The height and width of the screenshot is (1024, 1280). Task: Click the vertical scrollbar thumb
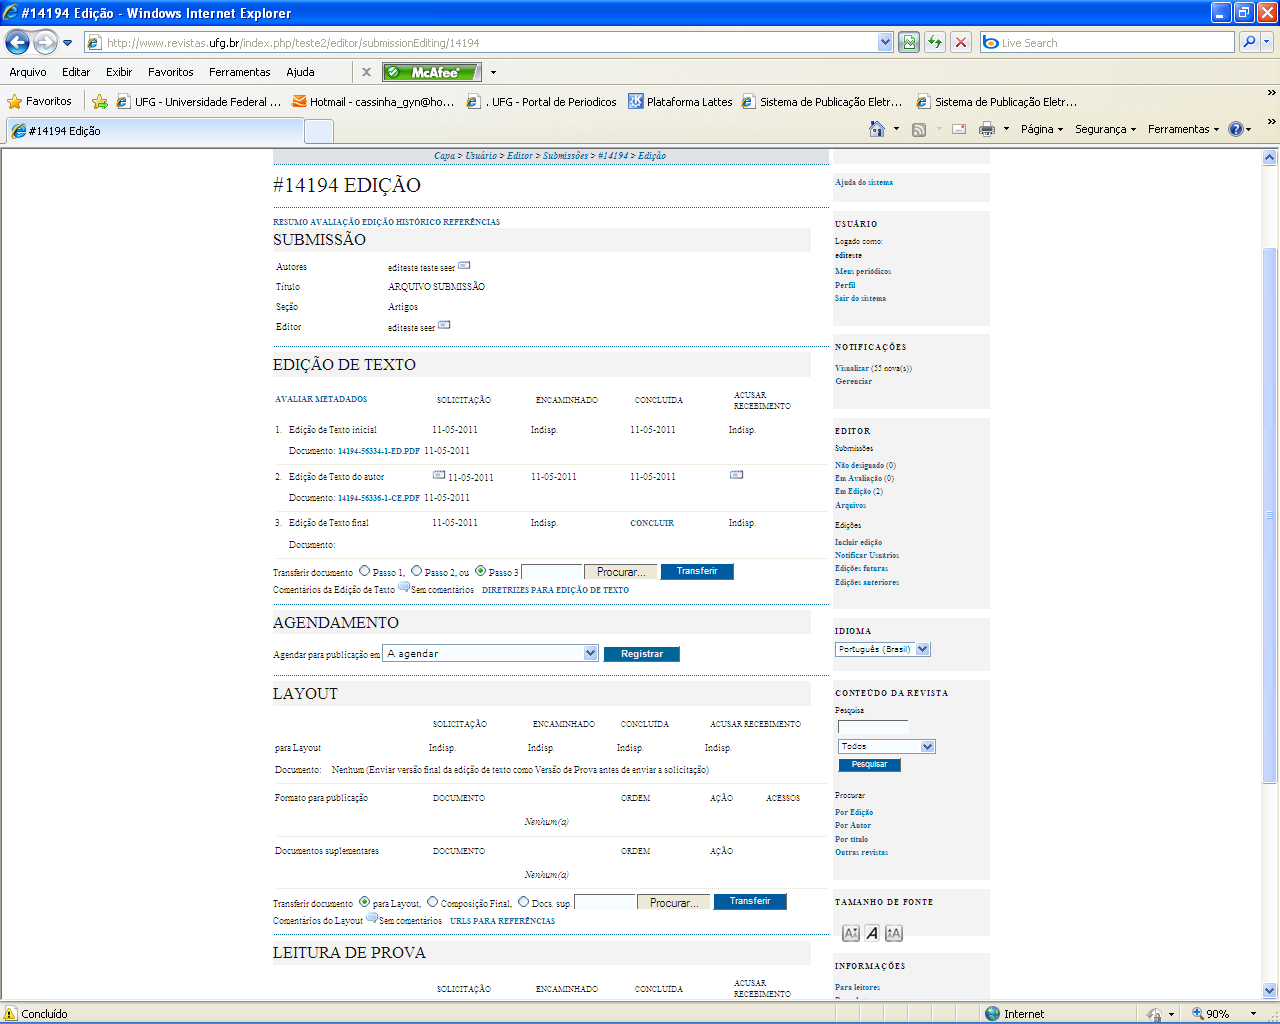coord(1270,515)
